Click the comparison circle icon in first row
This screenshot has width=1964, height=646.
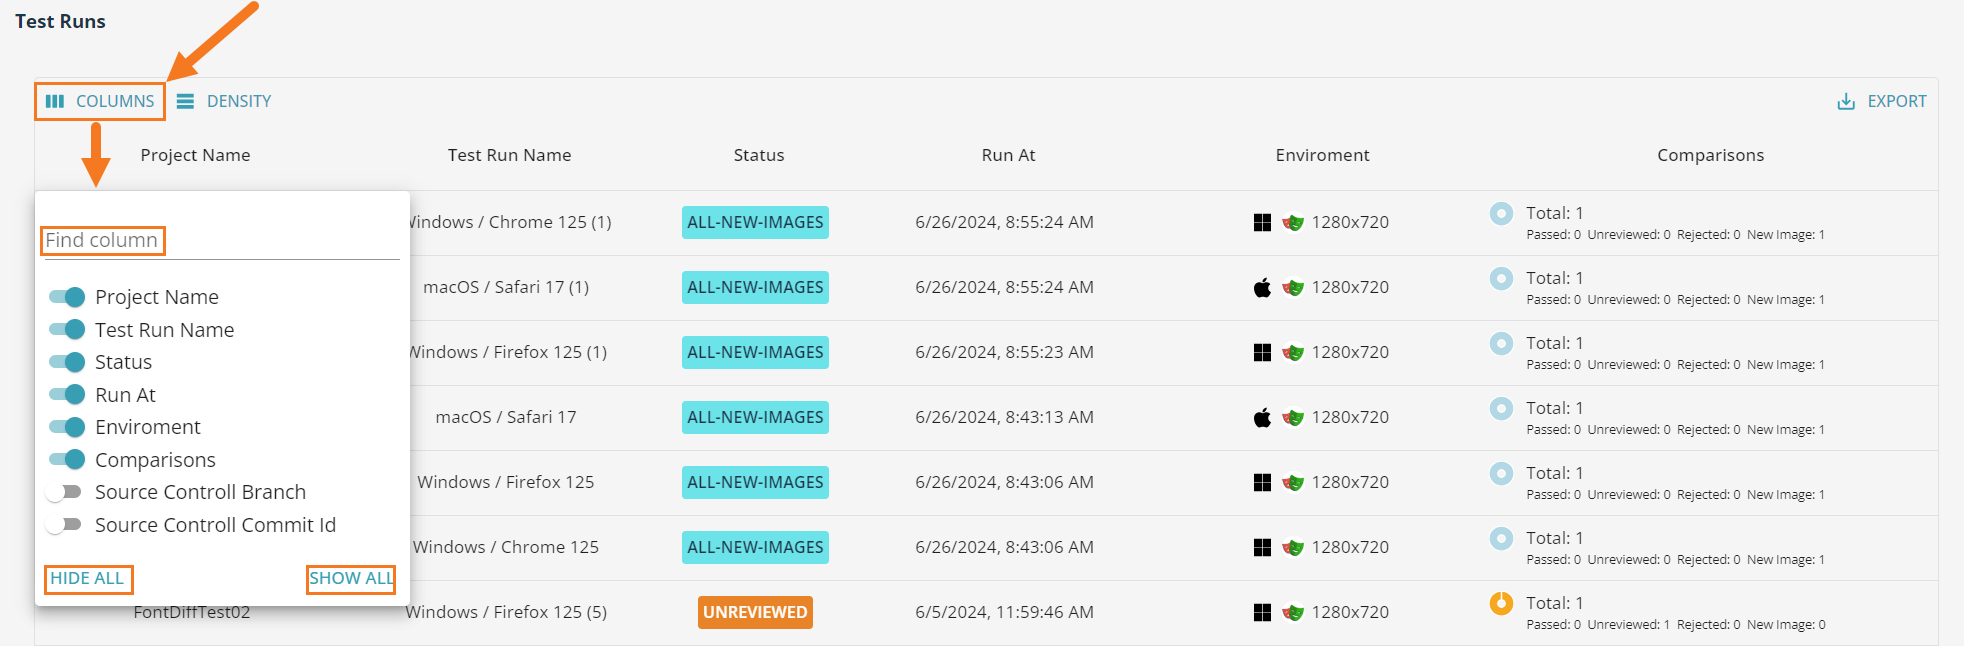[x=1501, y=213]
